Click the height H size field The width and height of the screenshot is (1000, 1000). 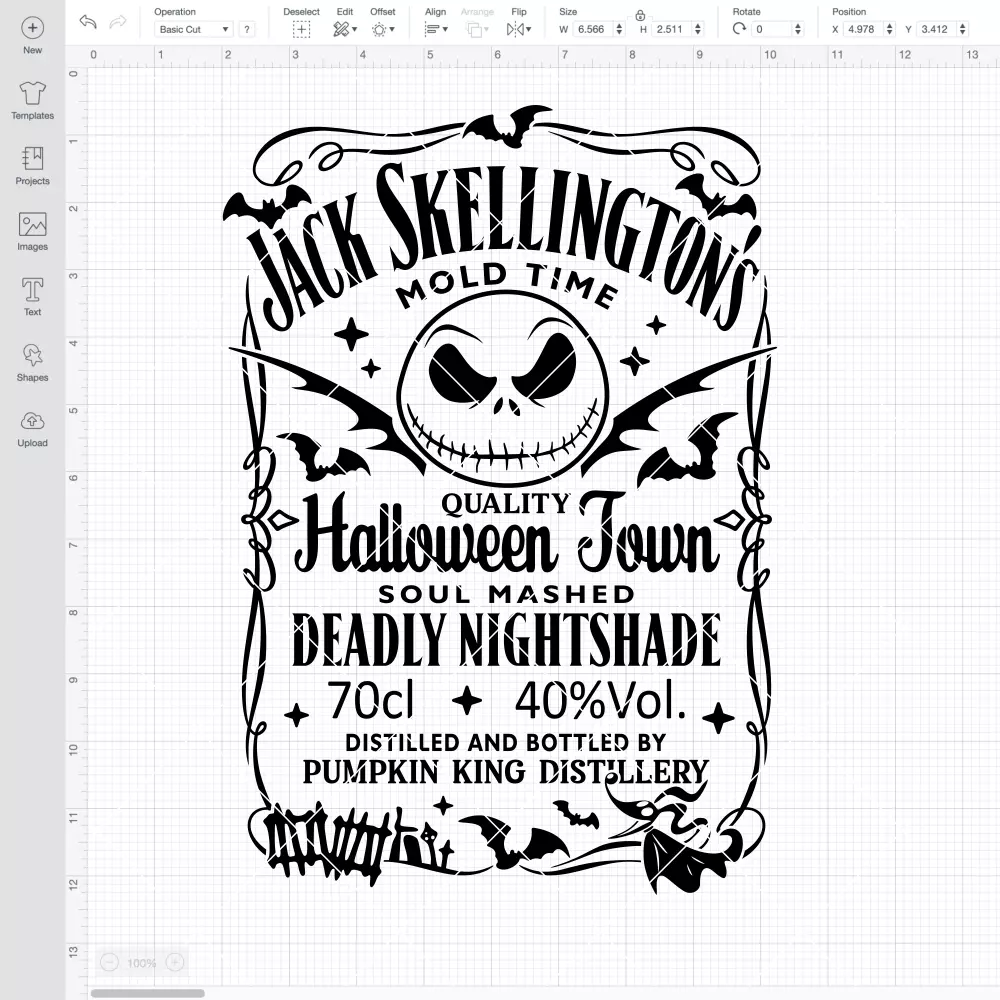point(670,29)
